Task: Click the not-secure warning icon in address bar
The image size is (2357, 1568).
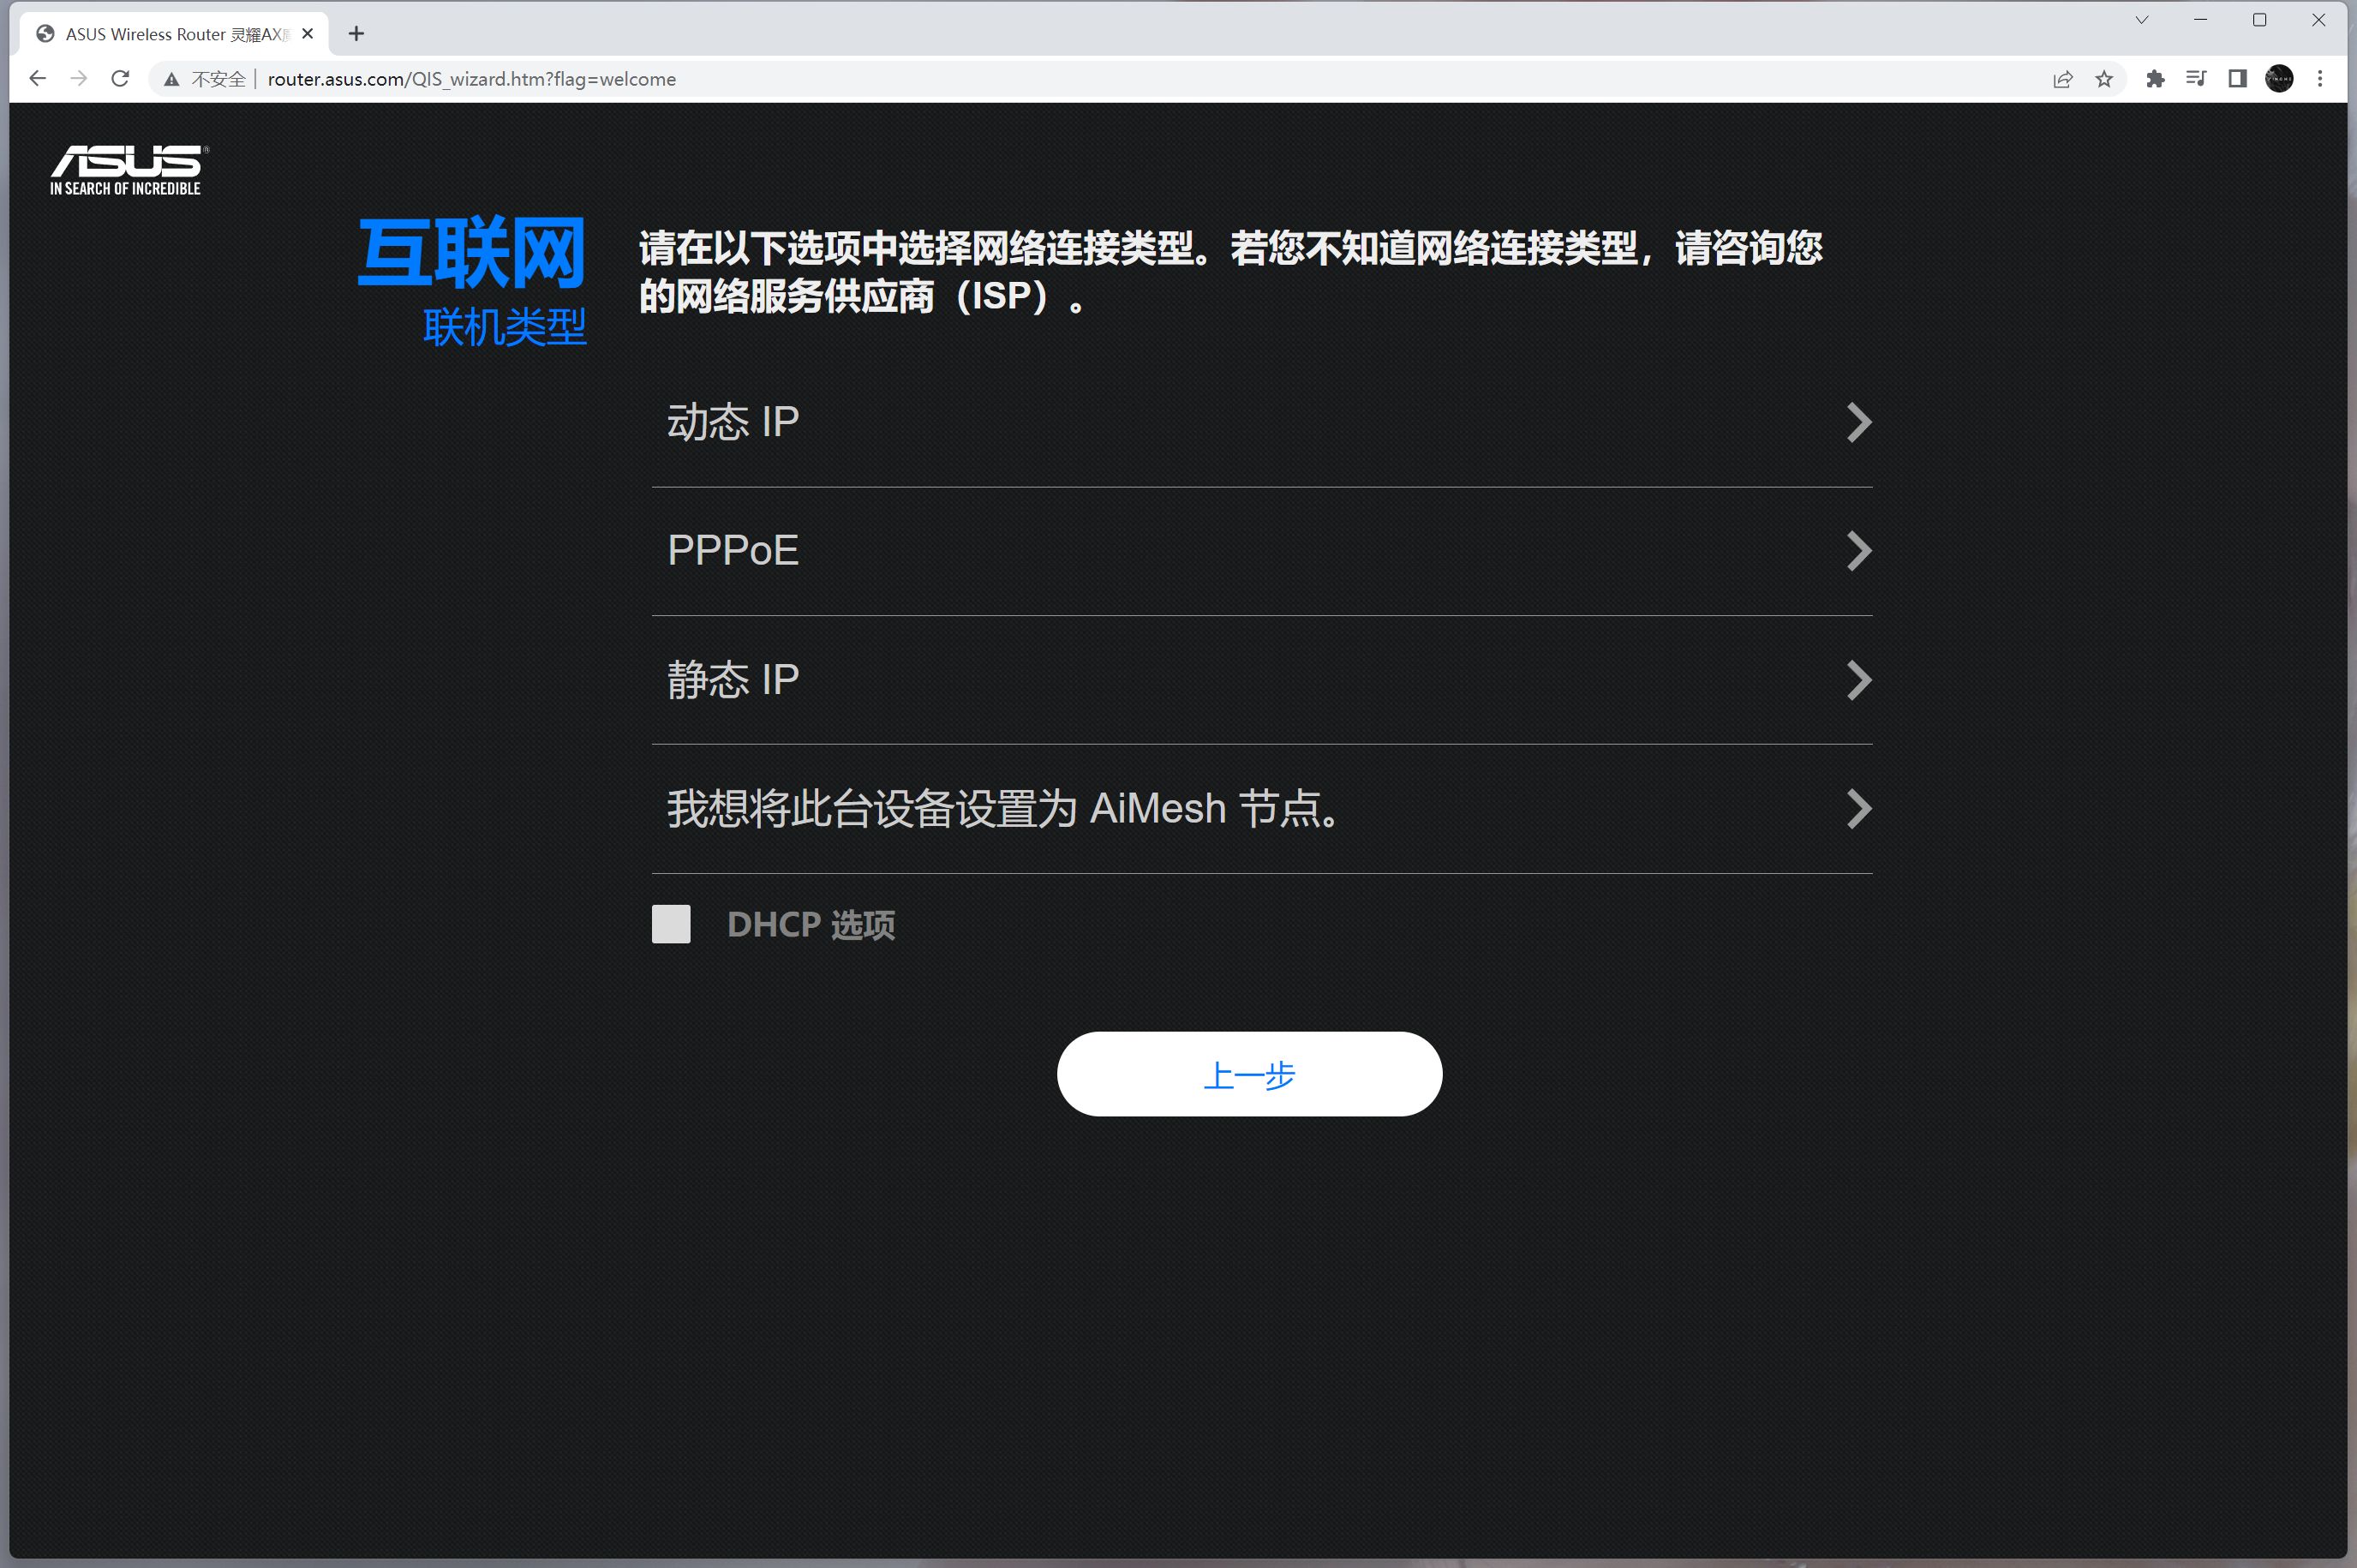Action: click(171, 79)
